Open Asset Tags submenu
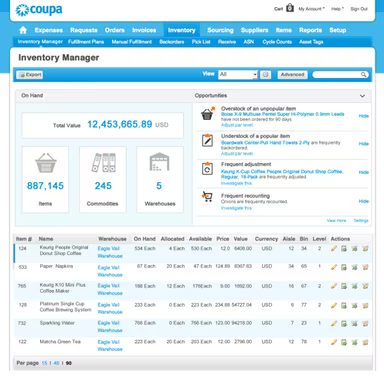This screenshot has height=388, width=384. tap(311, 42)
